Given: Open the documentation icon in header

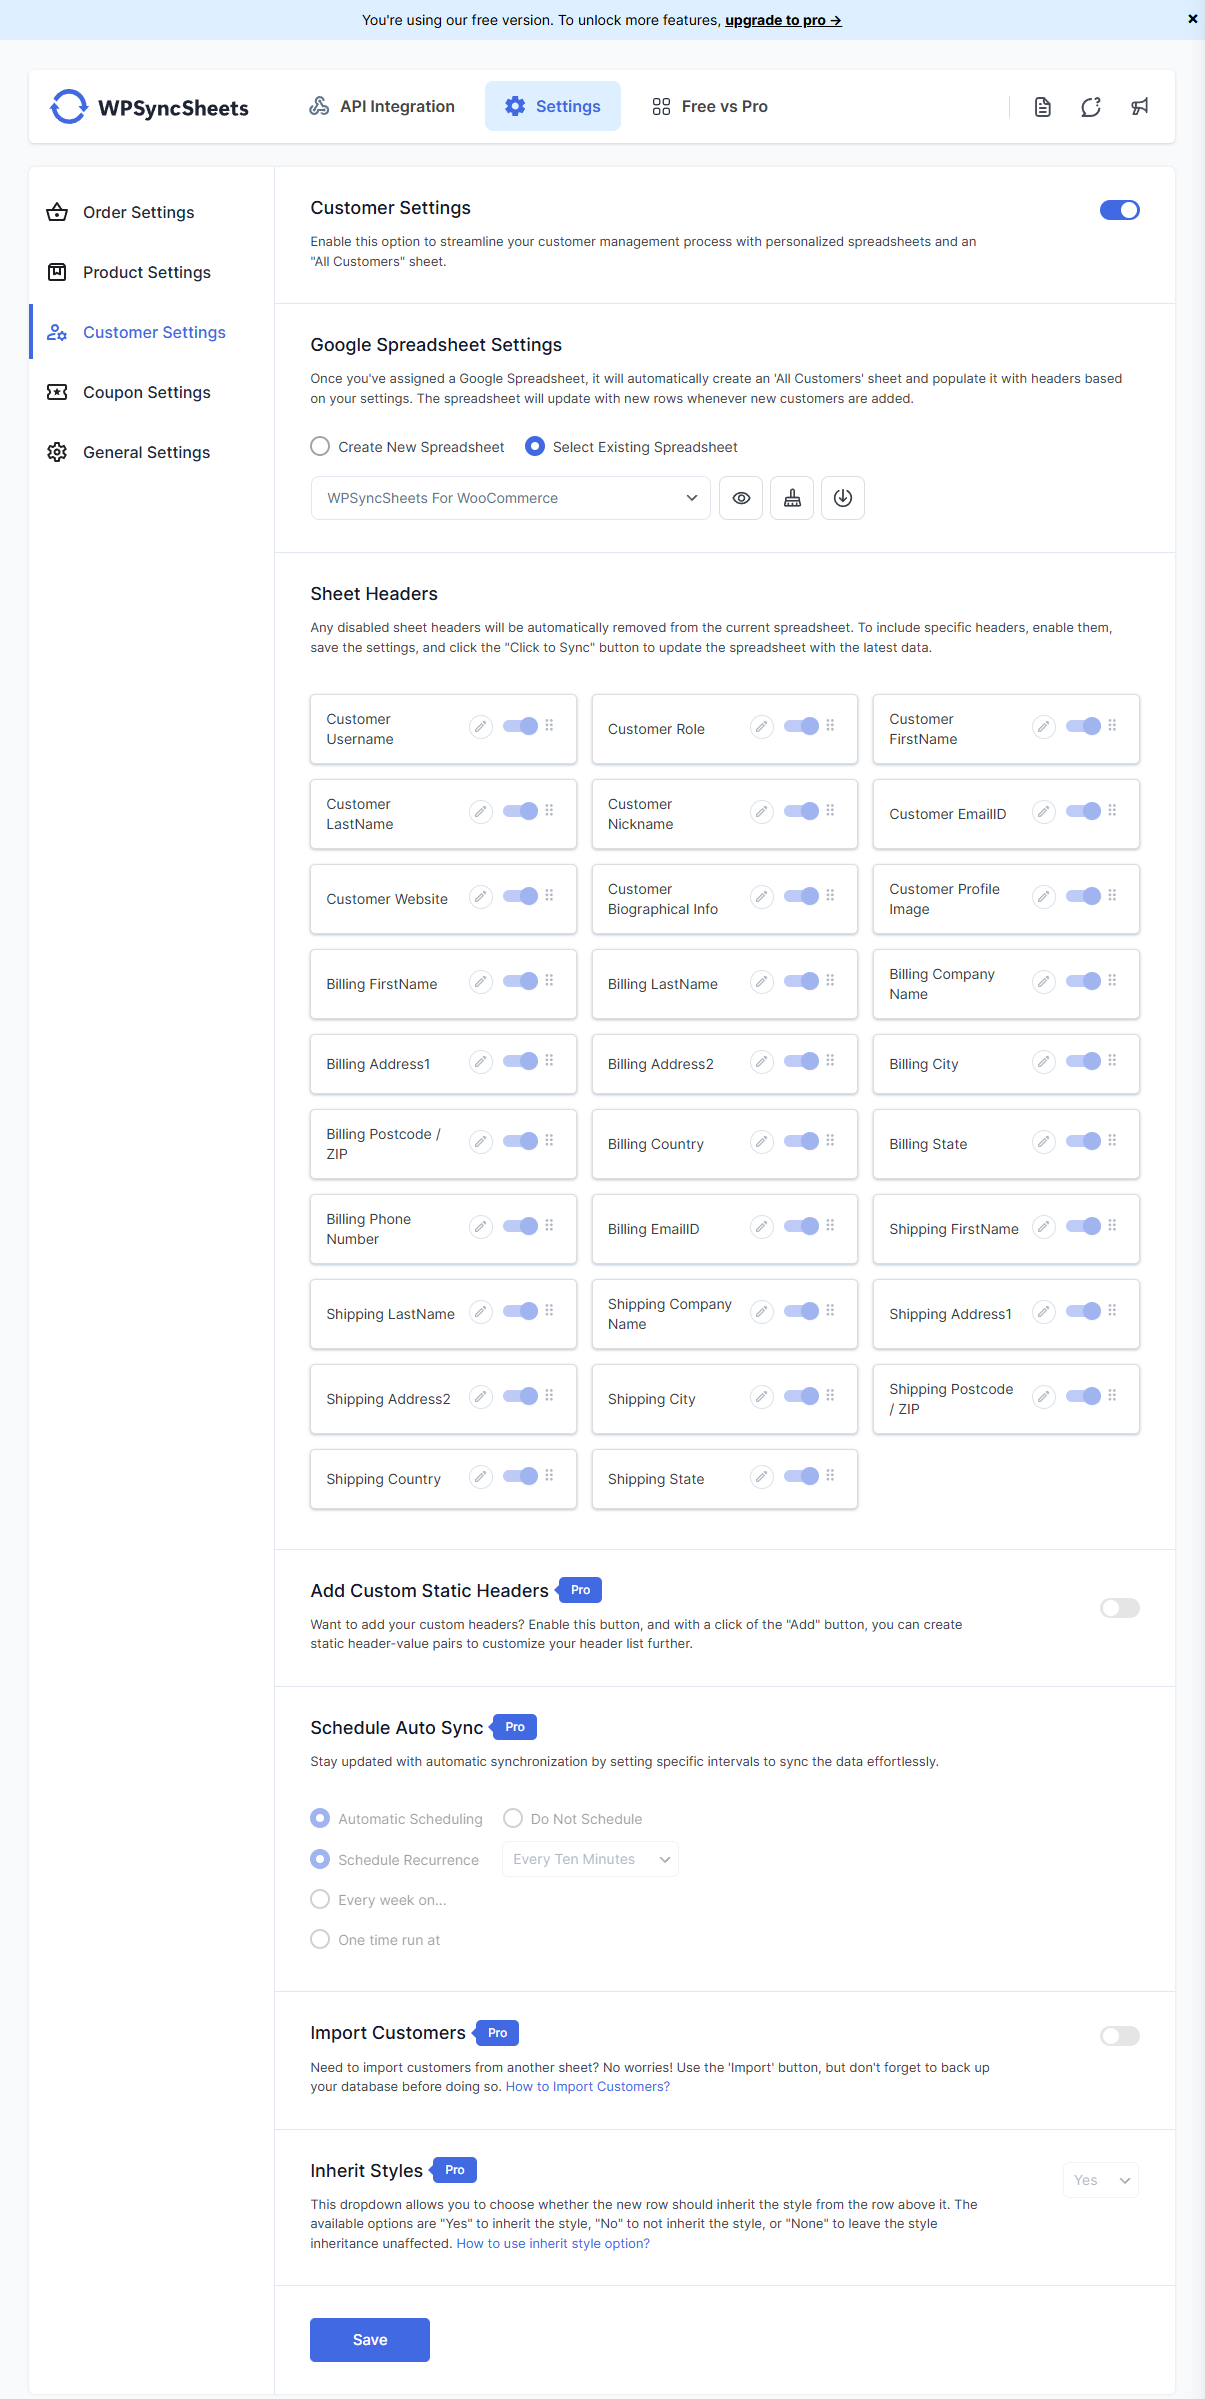Looking at the screenshot, I should (1042, 107).
